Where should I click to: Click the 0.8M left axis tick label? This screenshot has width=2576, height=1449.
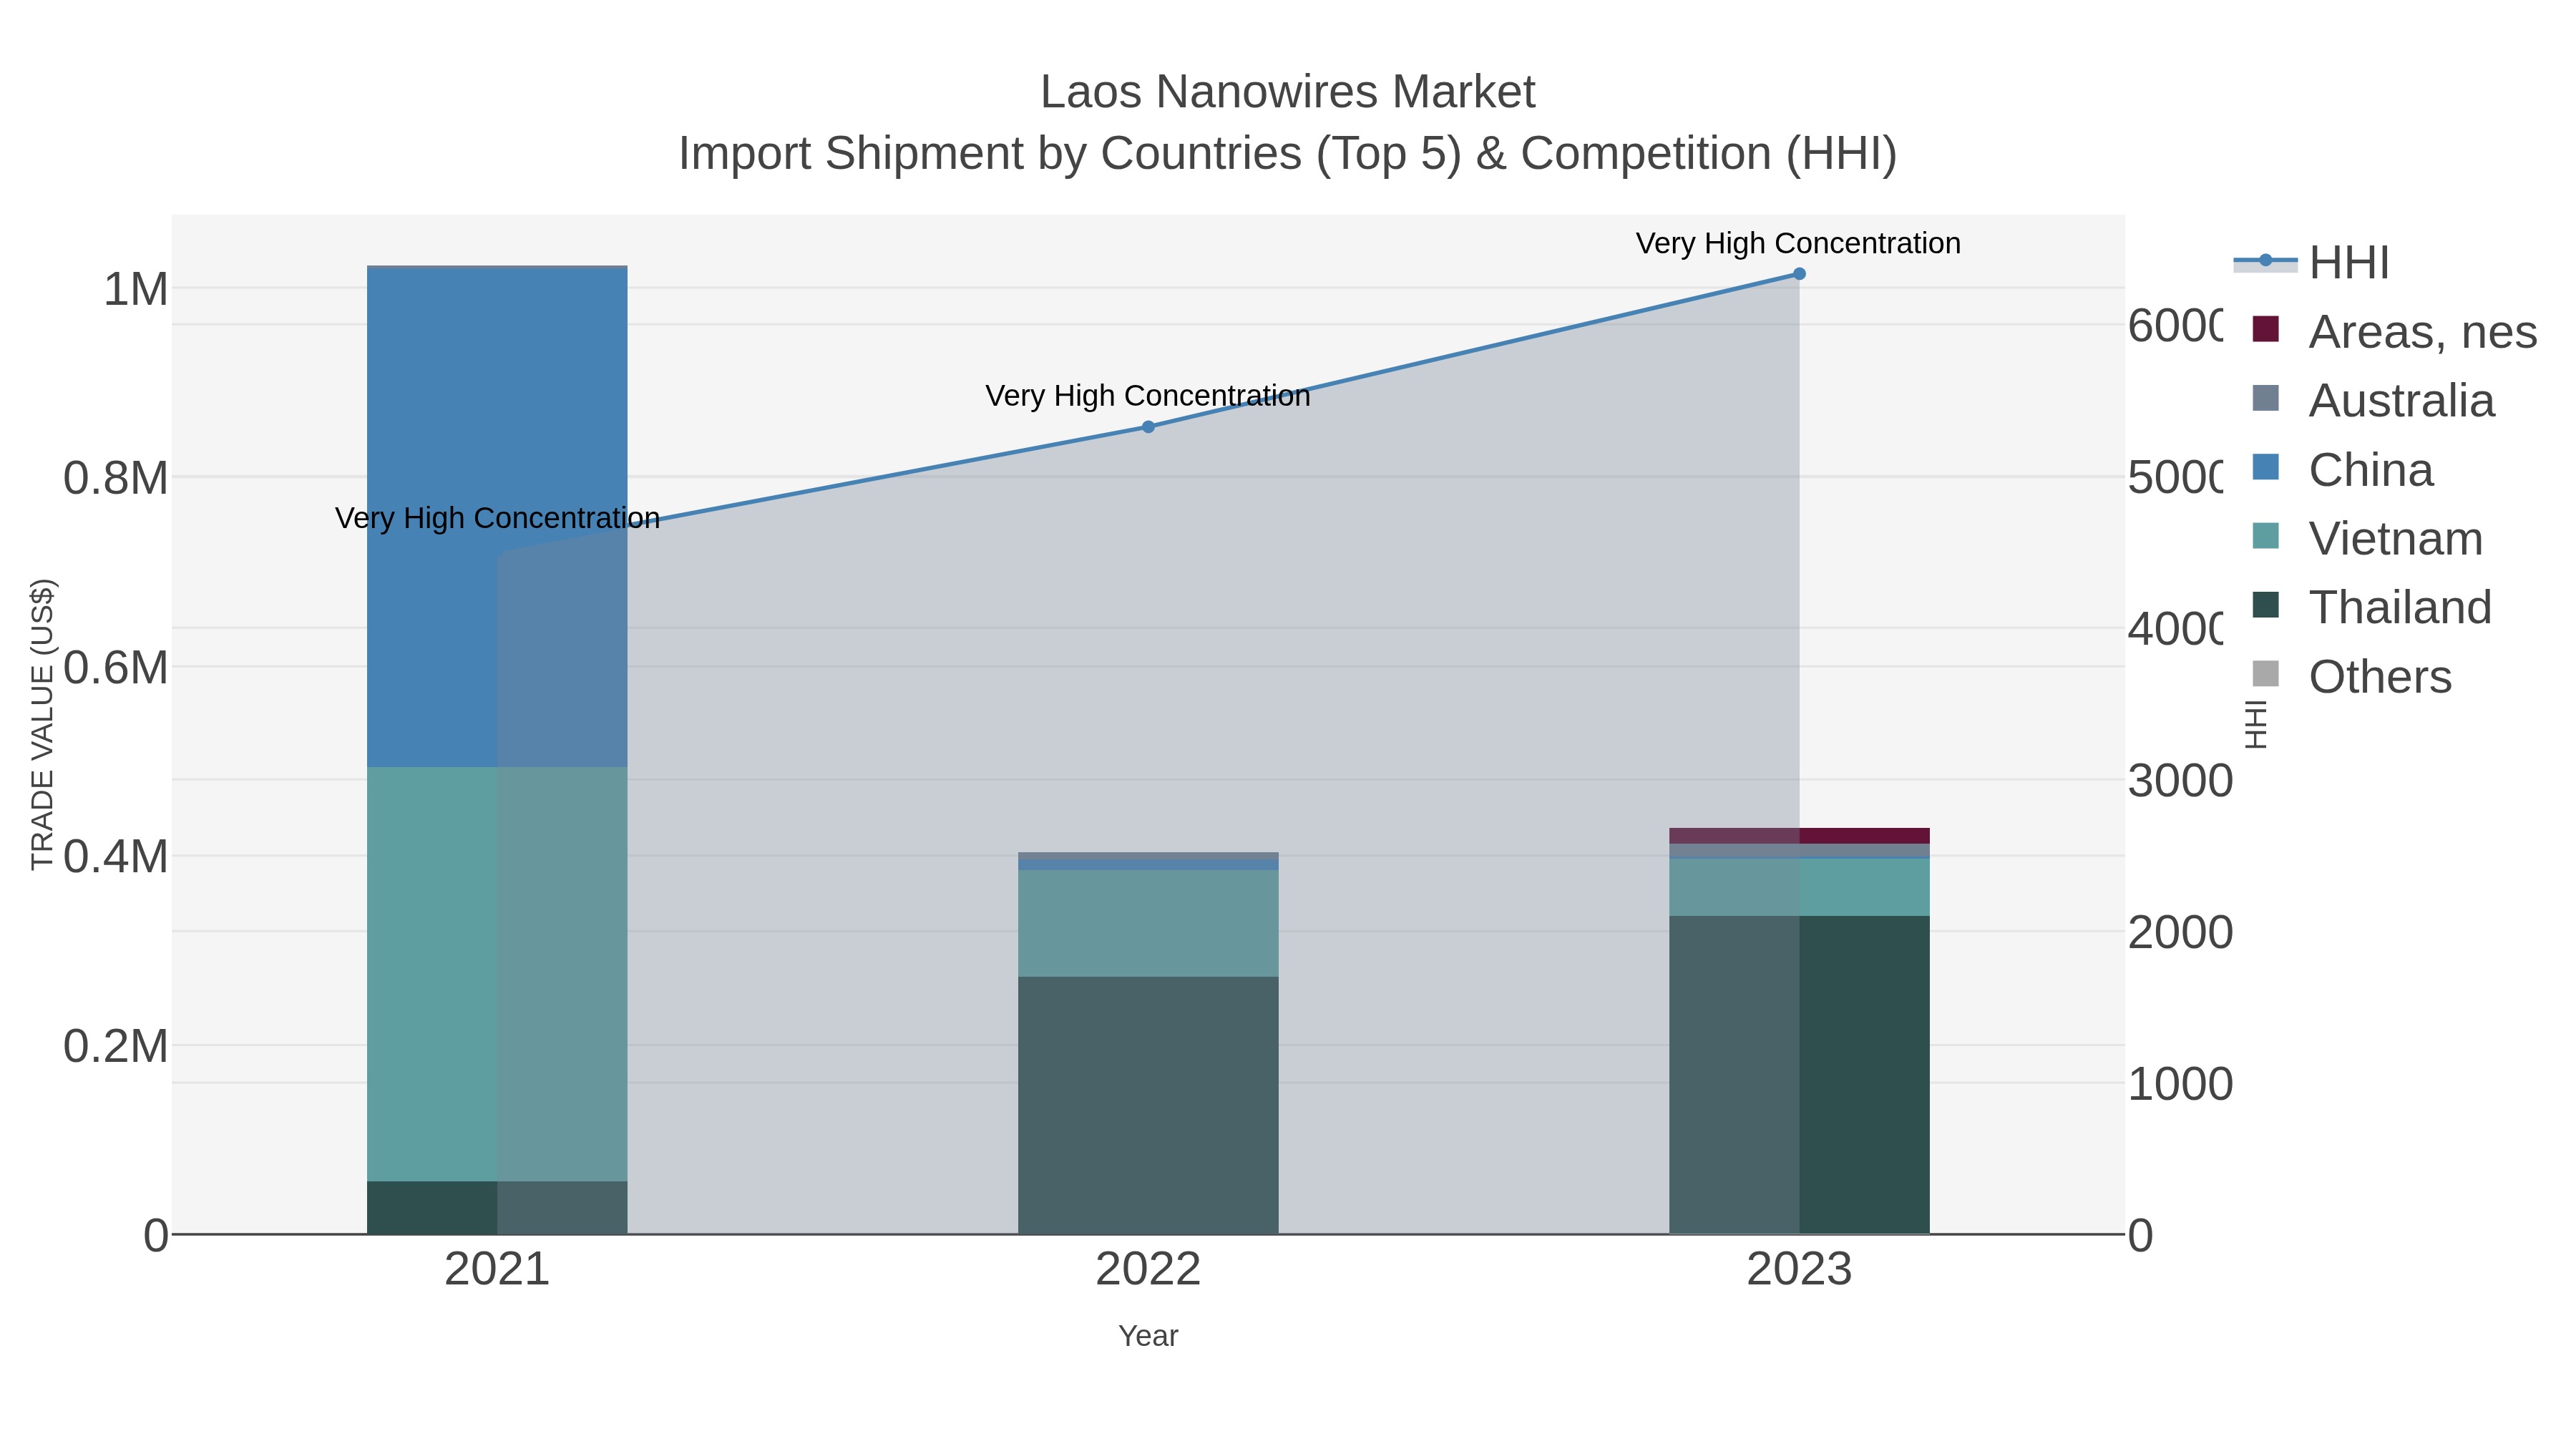point(116,478)
